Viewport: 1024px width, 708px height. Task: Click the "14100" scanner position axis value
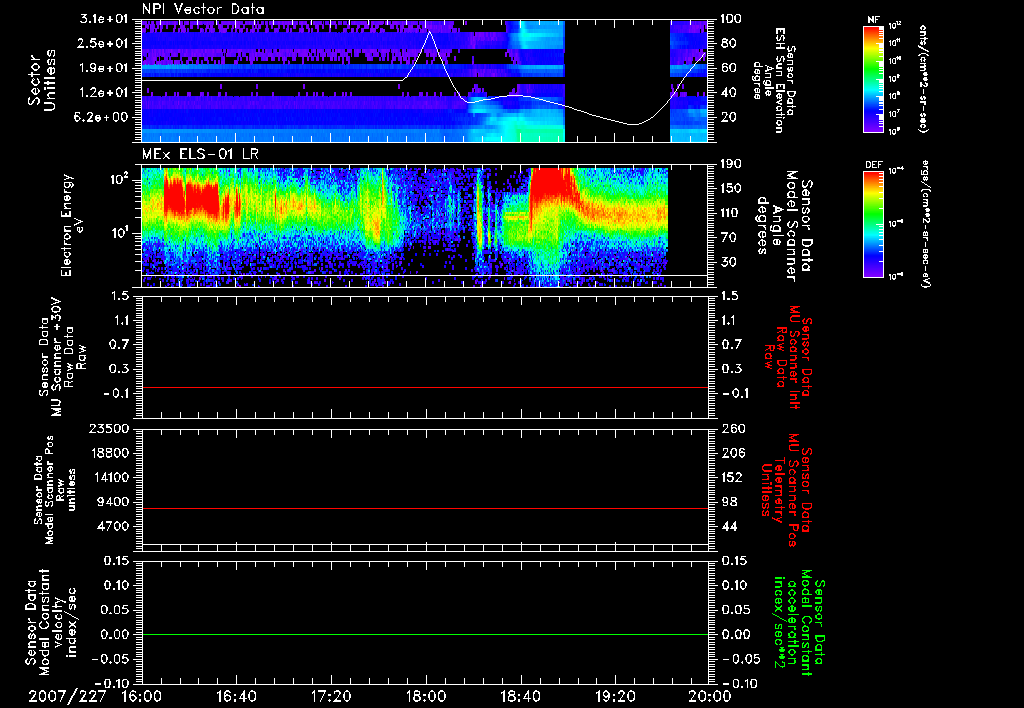(109, 477)
